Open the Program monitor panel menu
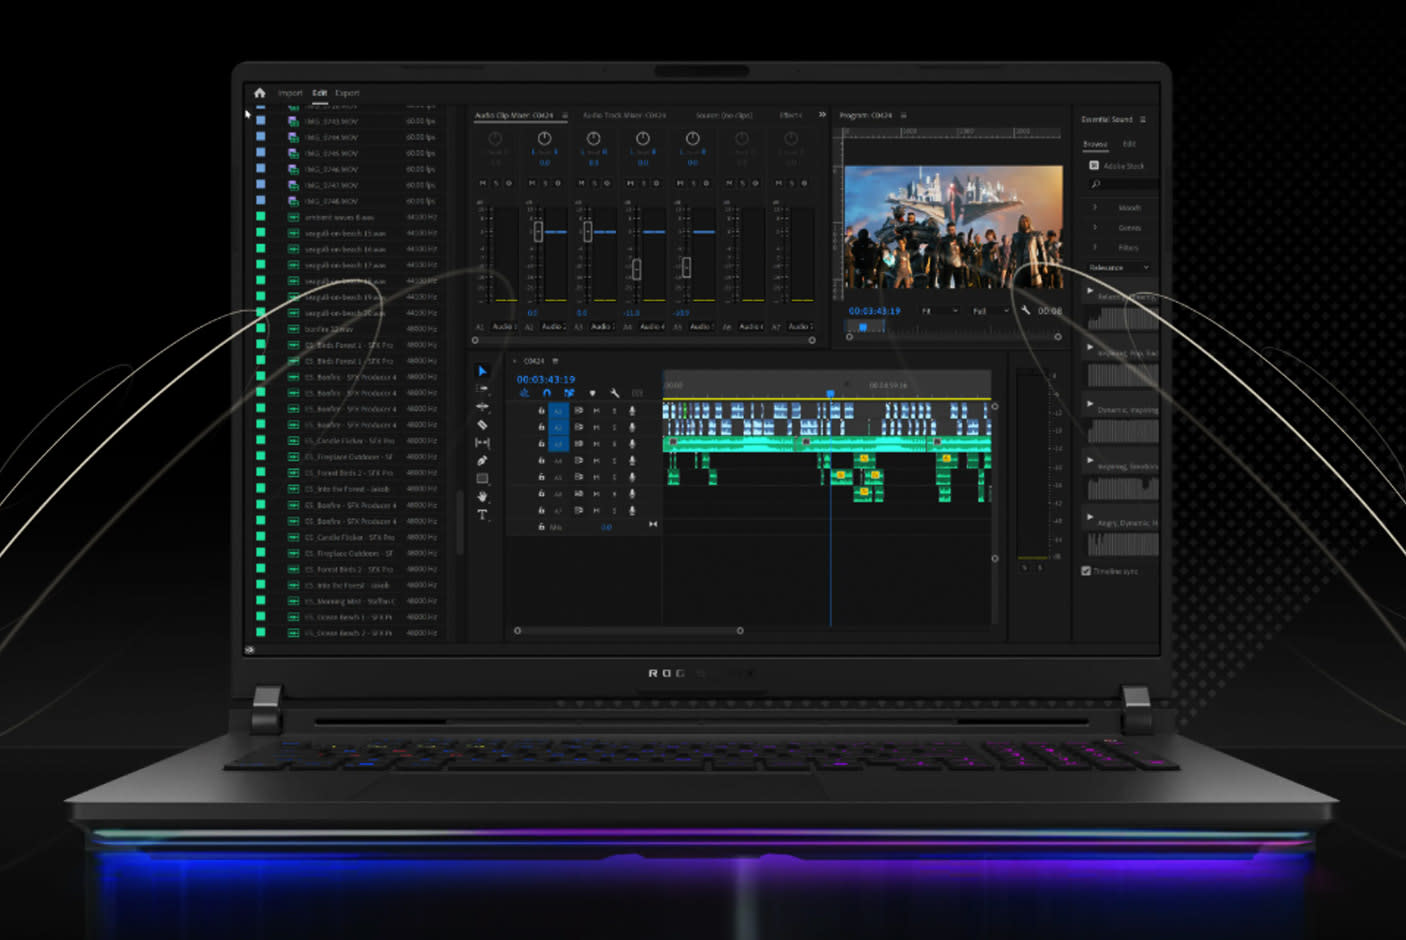 (904, 115)
